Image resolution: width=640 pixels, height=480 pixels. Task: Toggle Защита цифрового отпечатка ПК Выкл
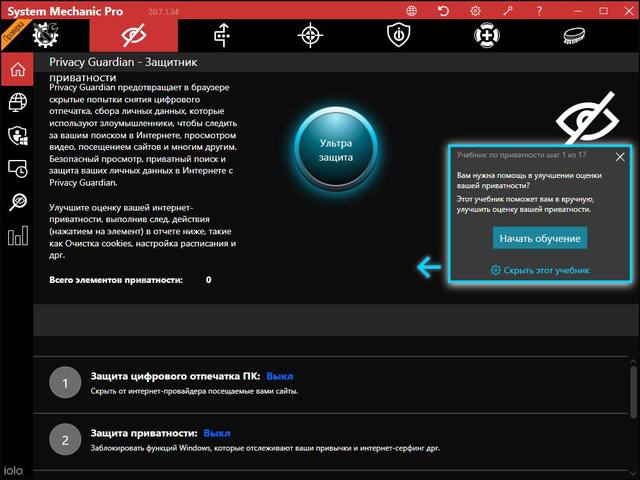pyautogui.click(x=280, y=376)
